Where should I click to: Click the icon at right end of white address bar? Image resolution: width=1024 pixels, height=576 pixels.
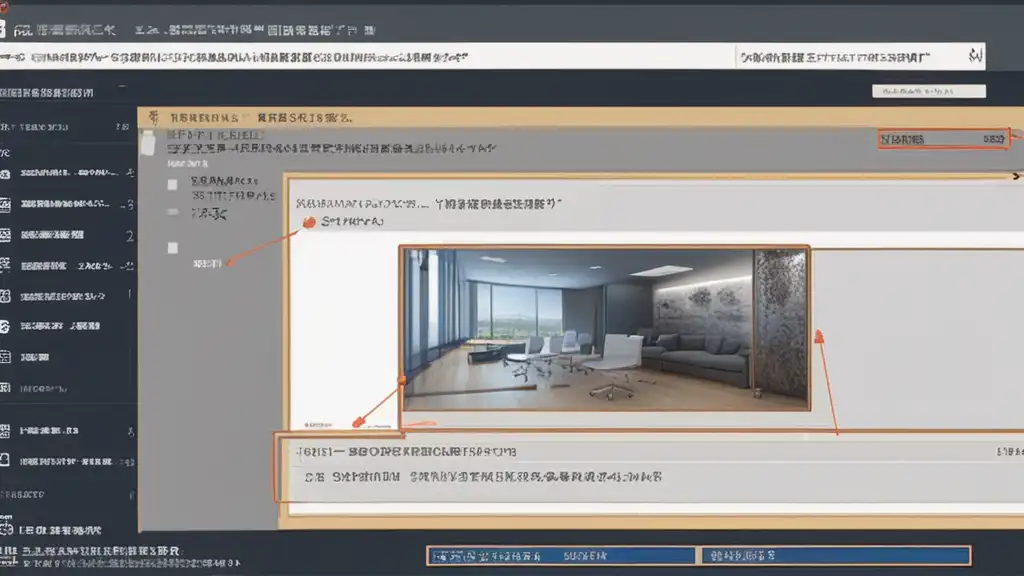click(975, 57)
